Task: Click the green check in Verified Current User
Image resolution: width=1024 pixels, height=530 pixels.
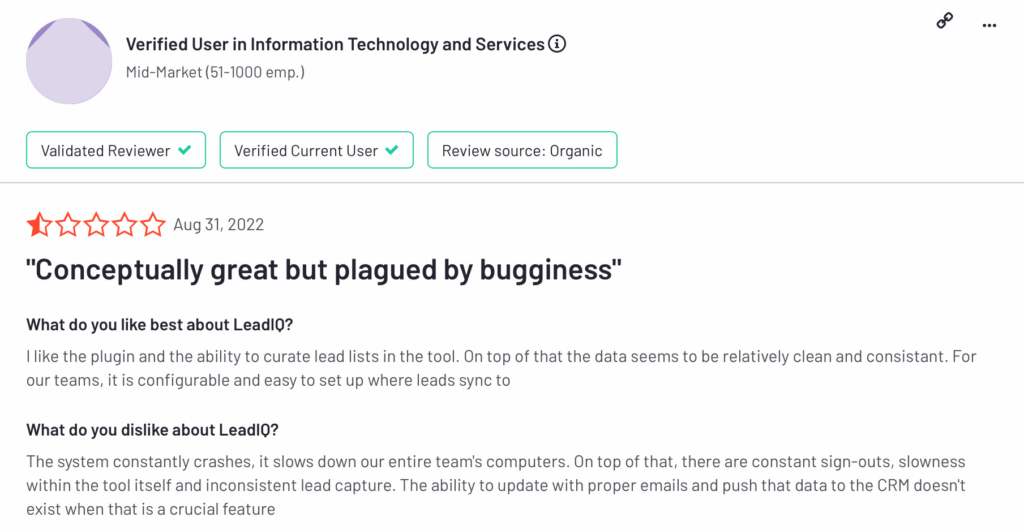Action: (x=392, y=150)
